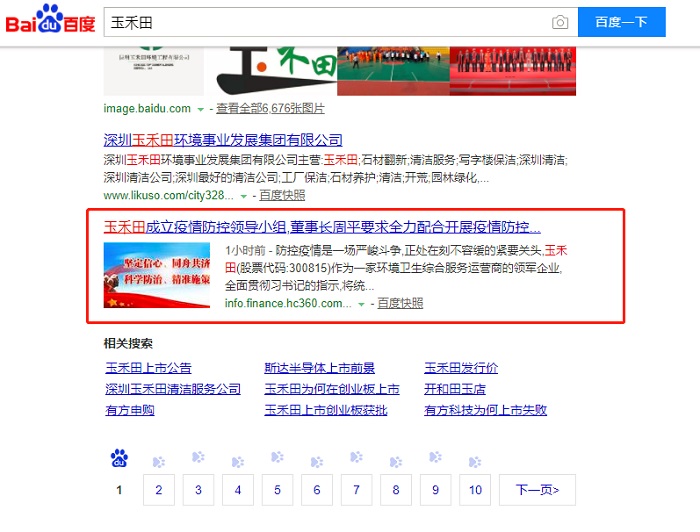Click the paw icon above page 4

point(238,462)
